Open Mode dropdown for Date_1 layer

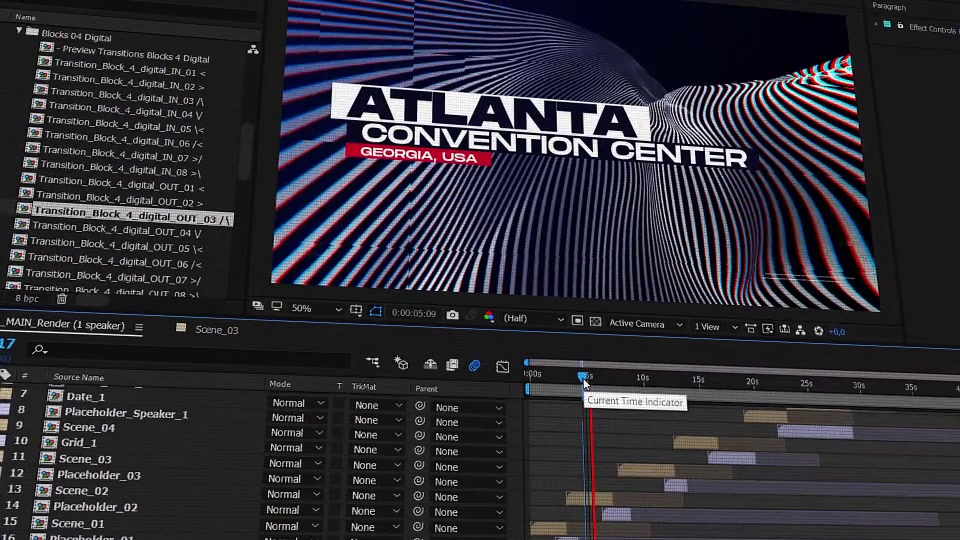[x=298, y=403]
